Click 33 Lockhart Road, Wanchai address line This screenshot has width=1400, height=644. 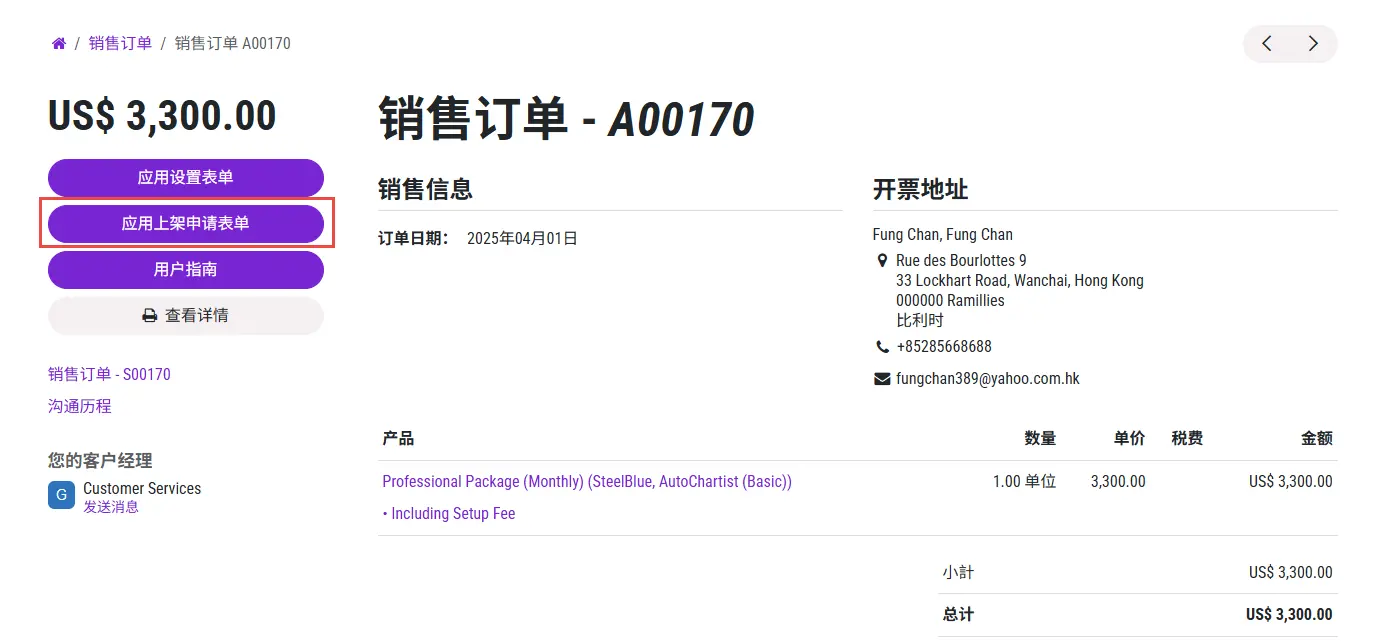(1020, 281)
